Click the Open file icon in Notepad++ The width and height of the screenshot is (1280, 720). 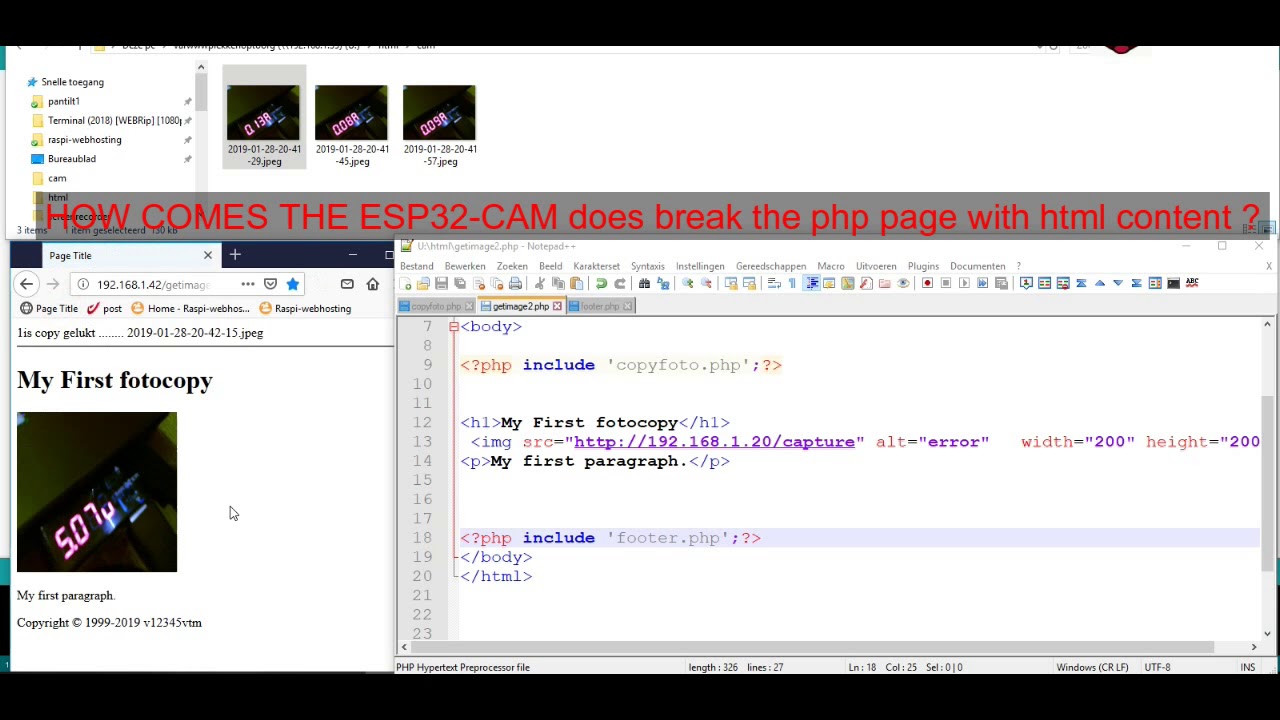(423, 284)
